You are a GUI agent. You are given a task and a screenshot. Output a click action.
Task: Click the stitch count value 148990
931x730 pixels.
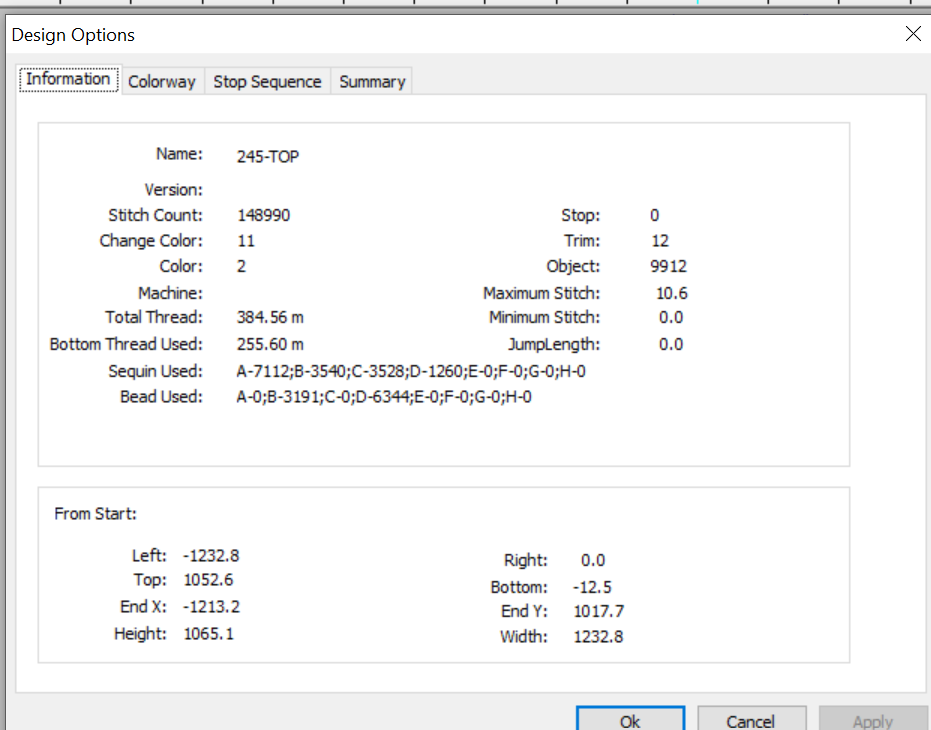264,215
